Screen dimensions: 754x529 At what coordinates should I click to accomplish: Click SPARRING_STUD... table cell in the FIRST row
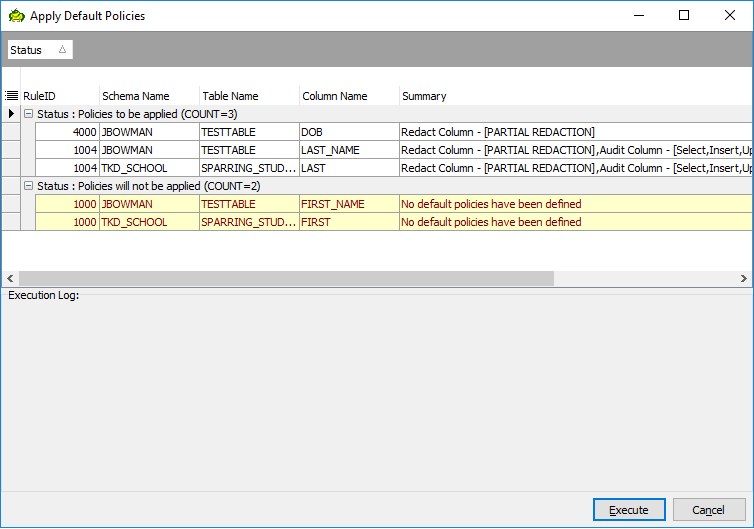(249, 222)
